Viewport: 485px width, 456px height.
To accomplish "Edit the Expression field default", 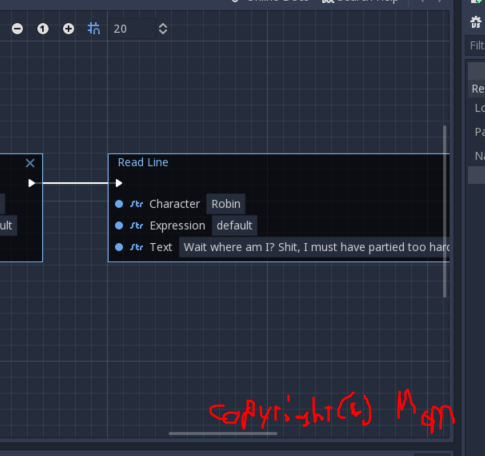I will pos(234,226).
